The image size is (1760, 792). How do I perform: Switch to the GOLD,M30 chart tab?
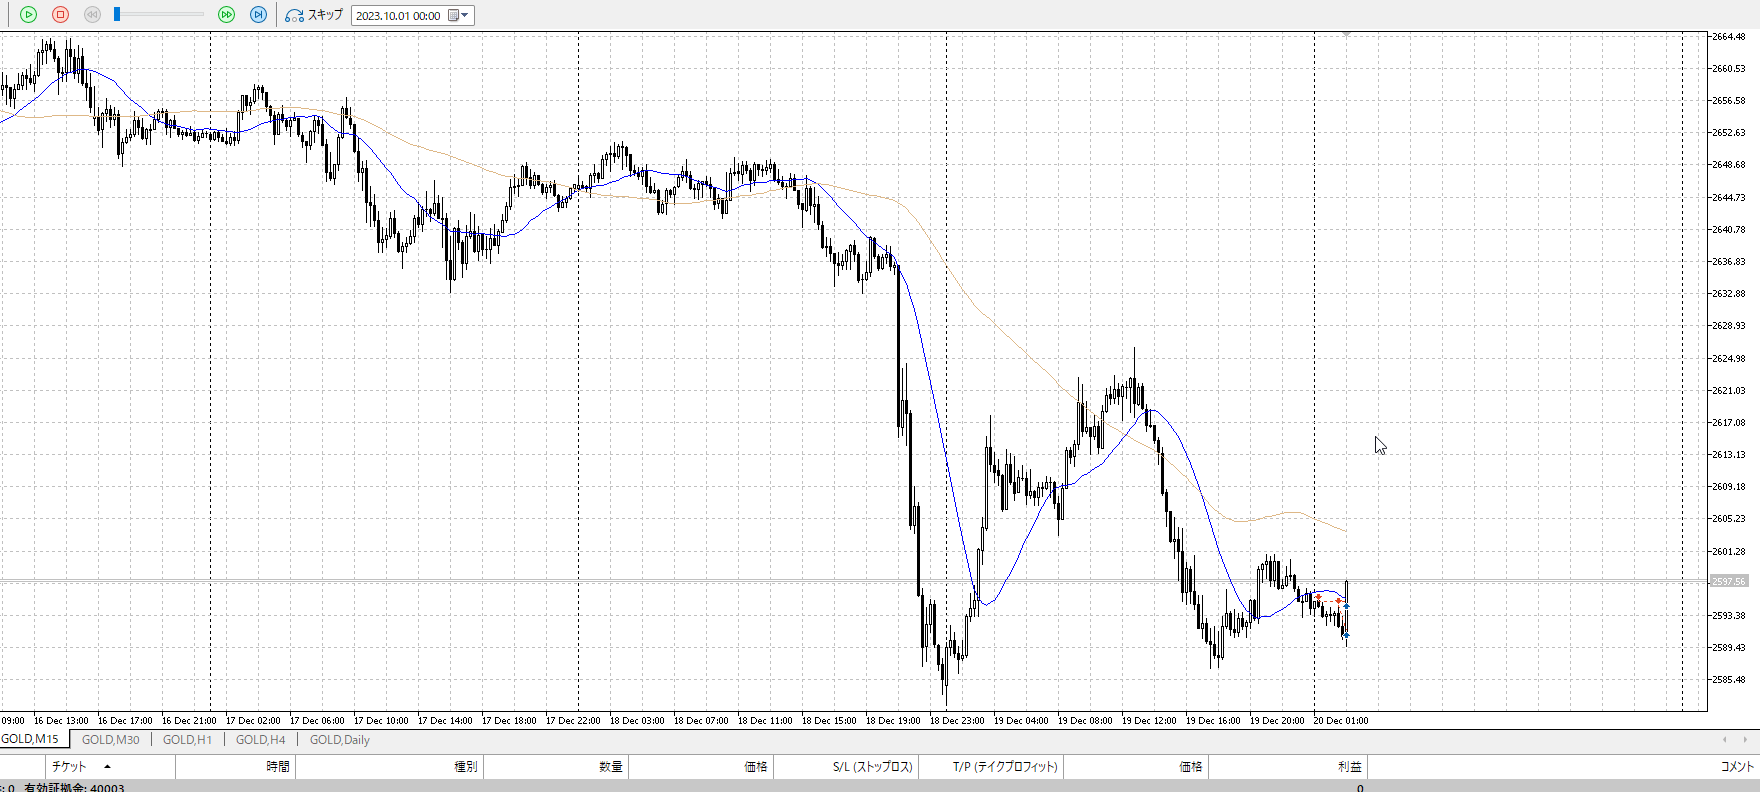pos(110,740)
